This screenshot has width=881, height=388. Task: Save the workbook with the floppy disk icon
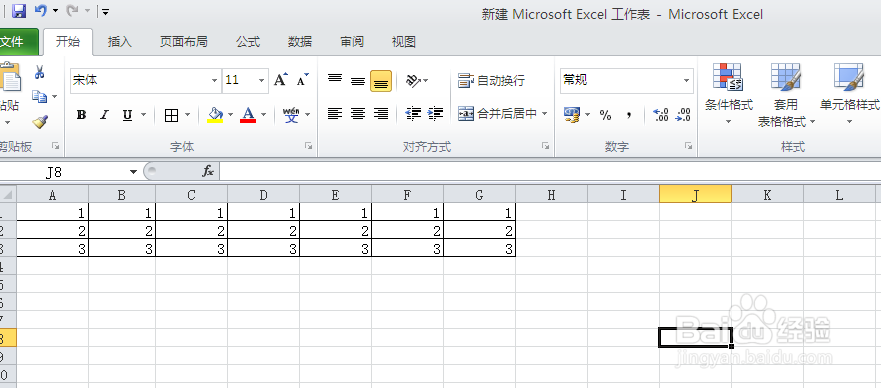click(x=19, y=11)
